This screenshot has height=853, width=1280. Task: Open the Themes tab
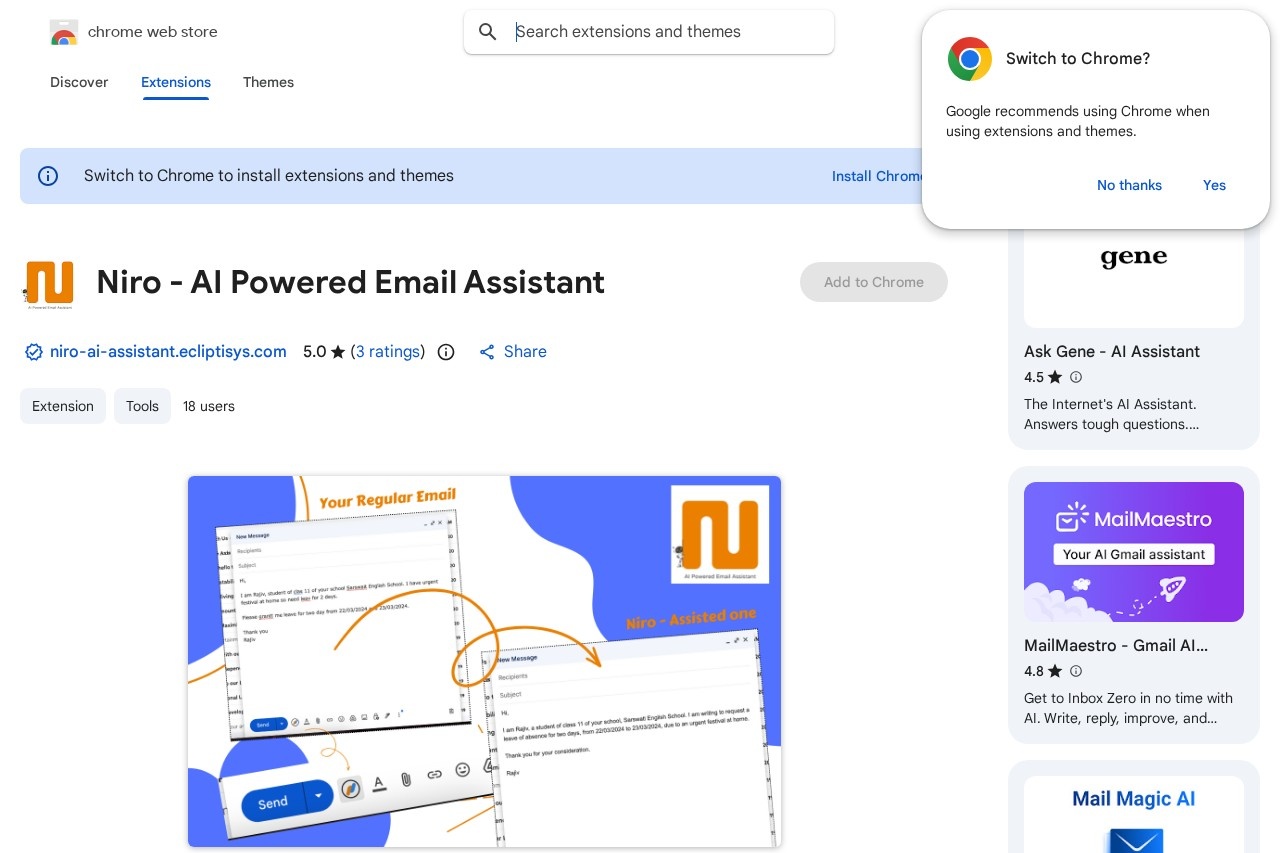pos(268,82)
